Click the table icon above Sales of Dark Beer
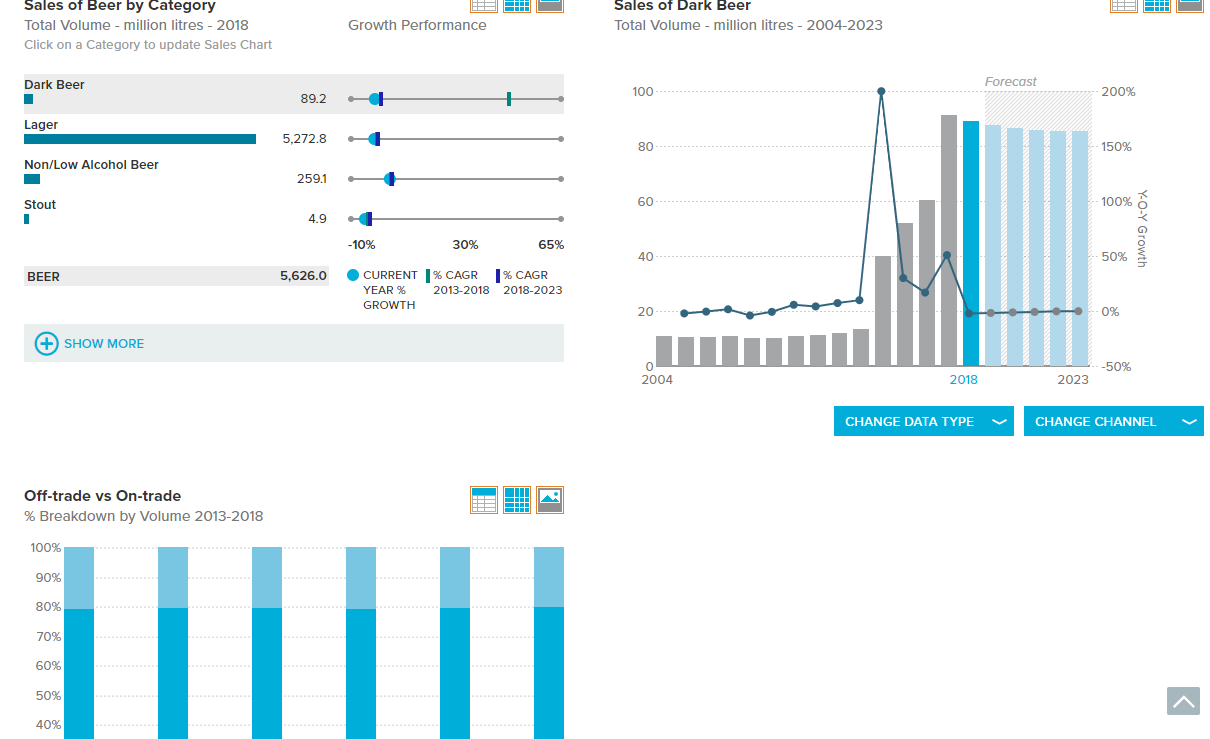Screen dimensions: 1210x739 point(1124,5)
